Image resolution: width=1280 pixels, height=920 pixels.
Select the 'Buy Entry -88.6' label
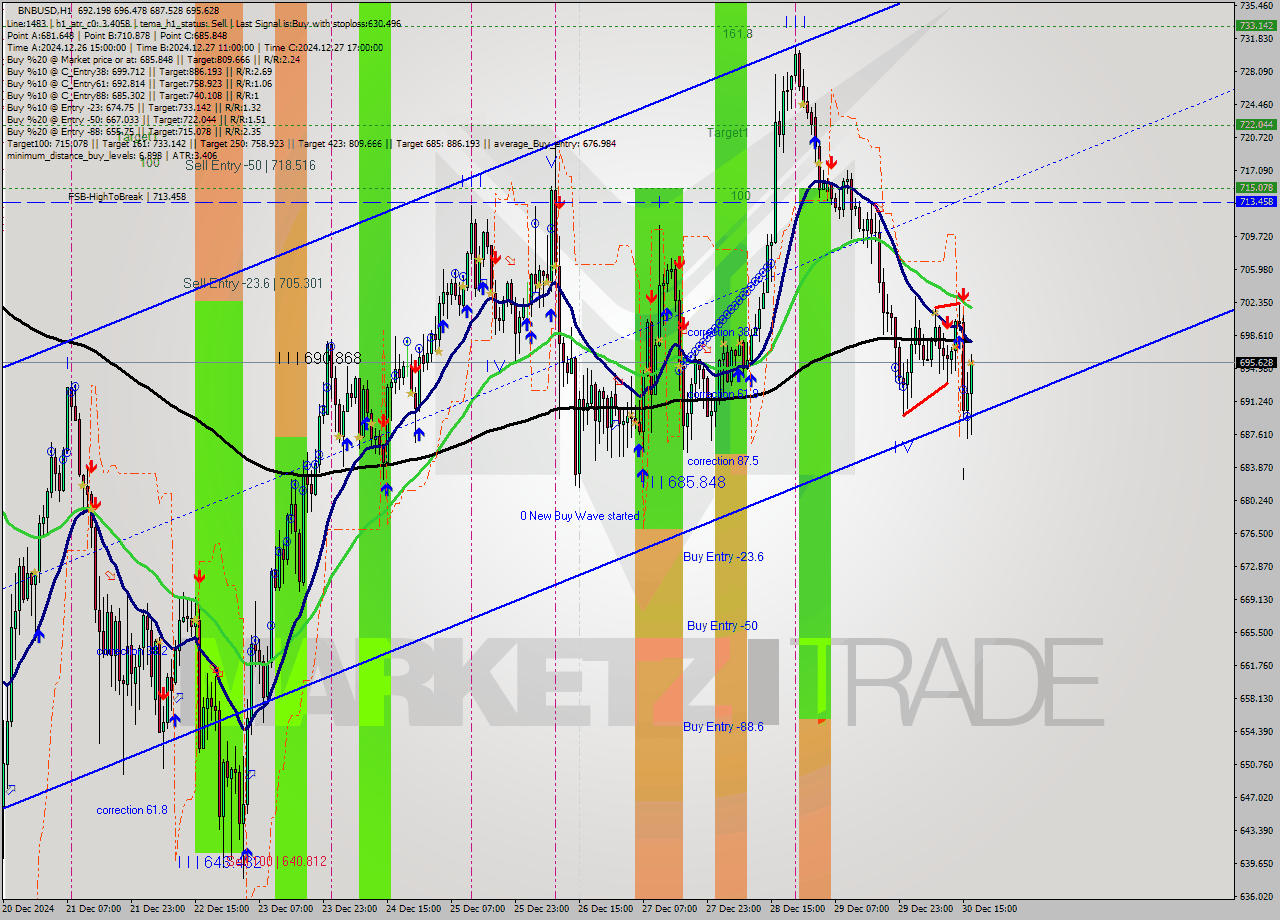pyautogui.click(x=723, y=726)
